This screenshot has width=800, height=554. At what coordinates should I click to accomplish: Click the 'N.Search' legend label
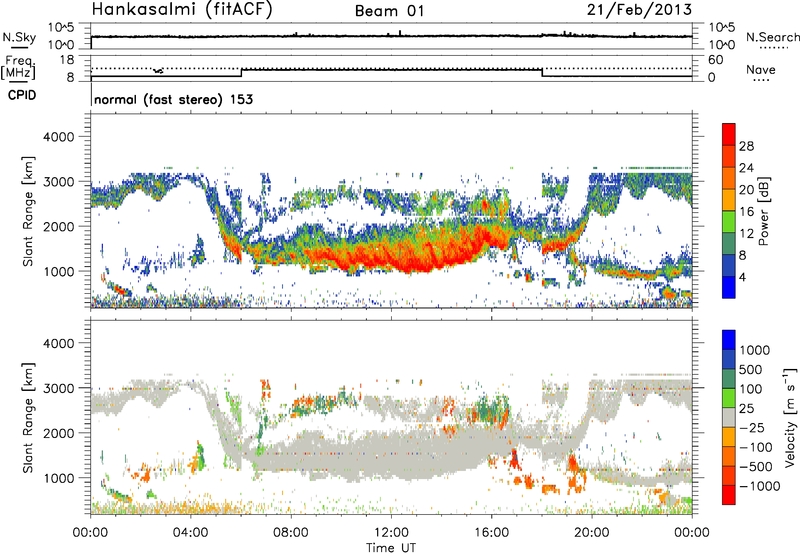772,37
